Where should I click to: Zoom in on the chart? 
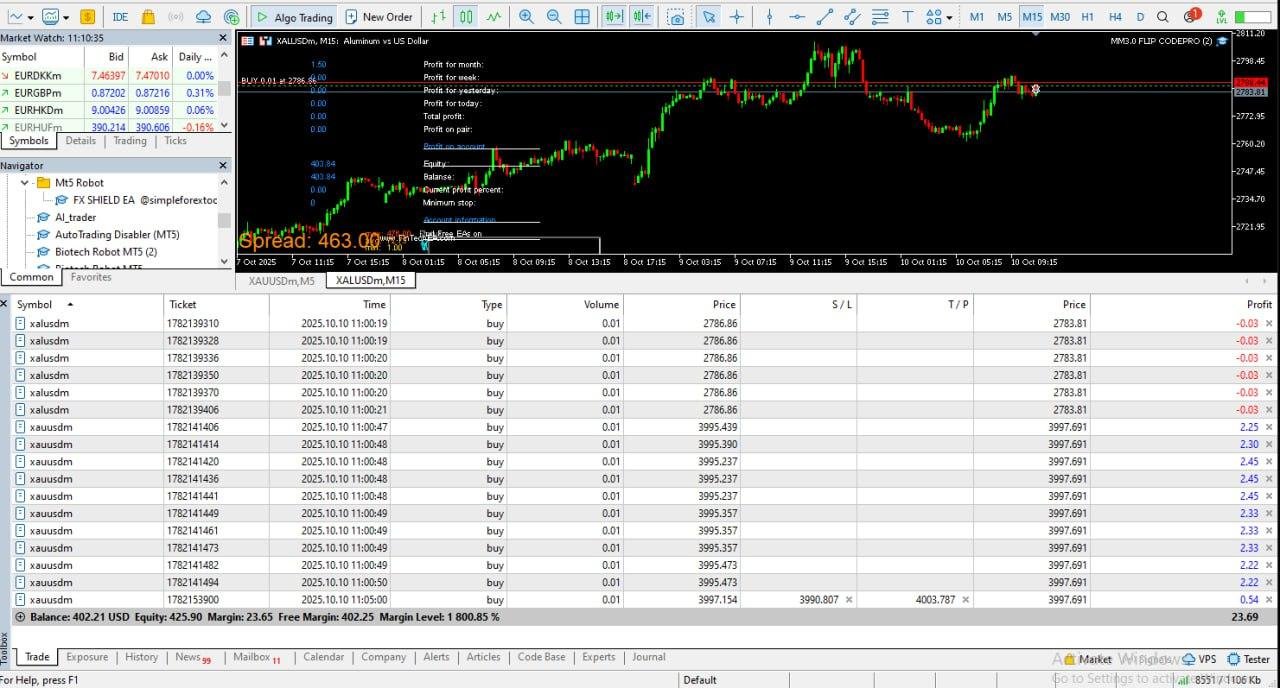click(x=526, y=17)
